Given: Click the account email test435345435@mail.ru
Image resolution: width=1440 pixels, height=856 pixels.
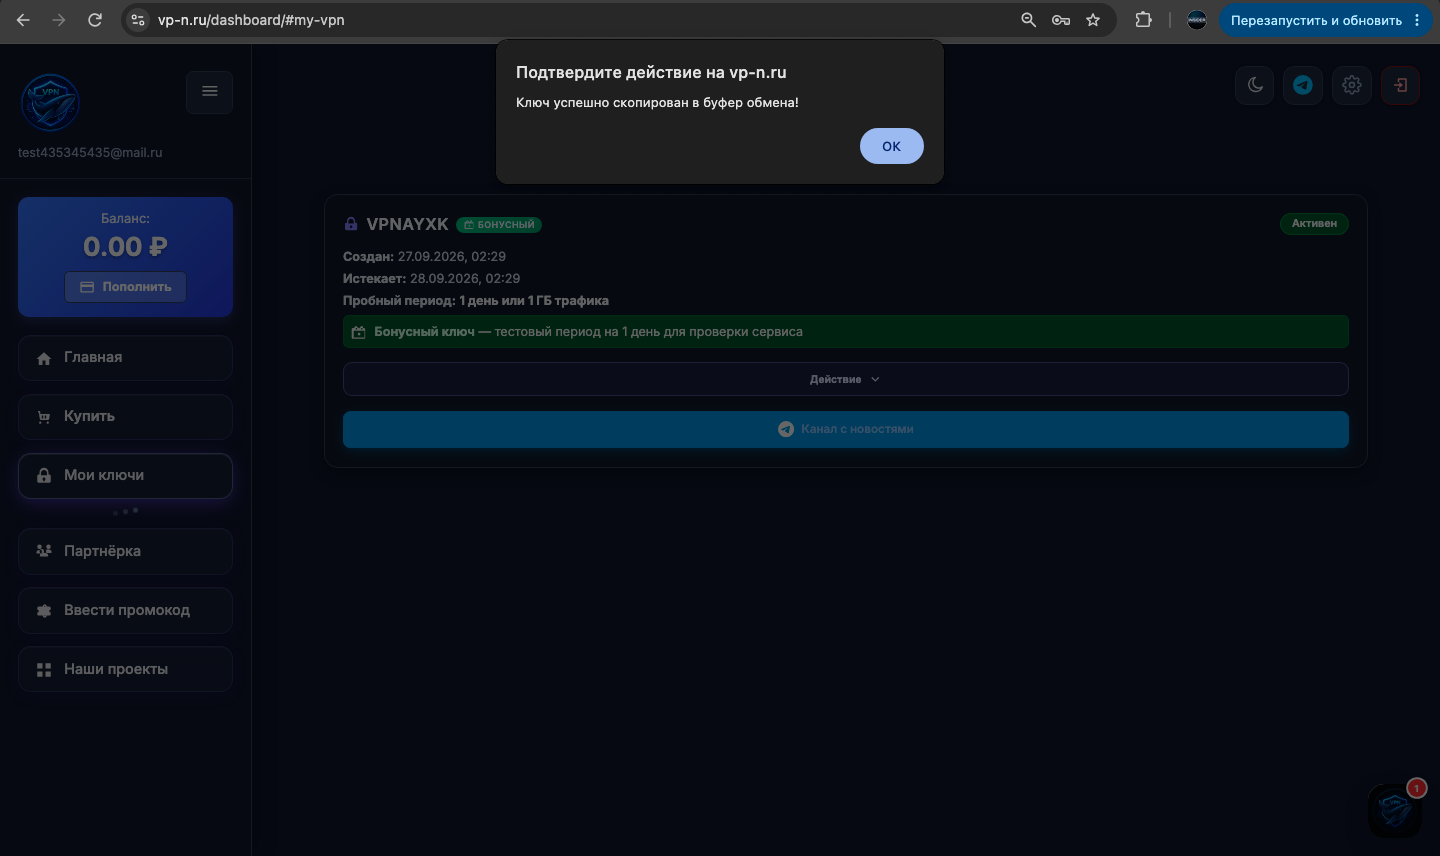Looking at the screenshot, I should [x=90, y=153].
